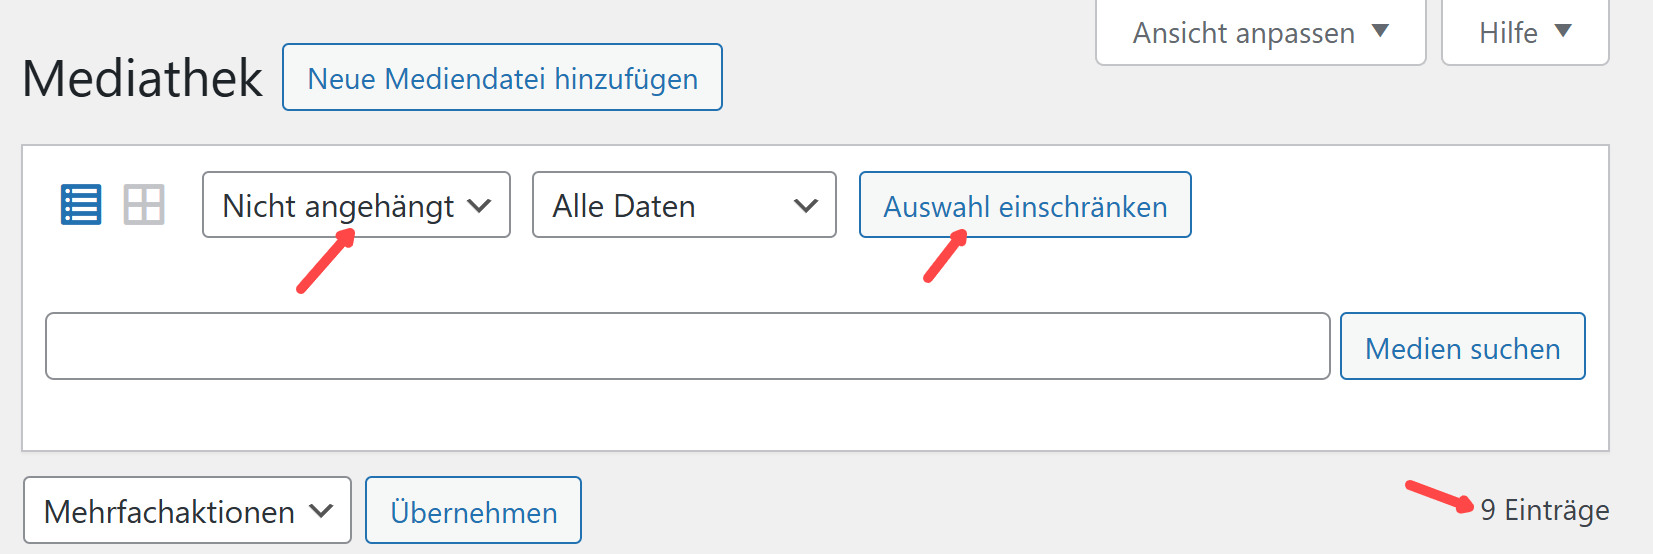Click the Mediathek page heading

pyautogui.click(x=142, y=78)
